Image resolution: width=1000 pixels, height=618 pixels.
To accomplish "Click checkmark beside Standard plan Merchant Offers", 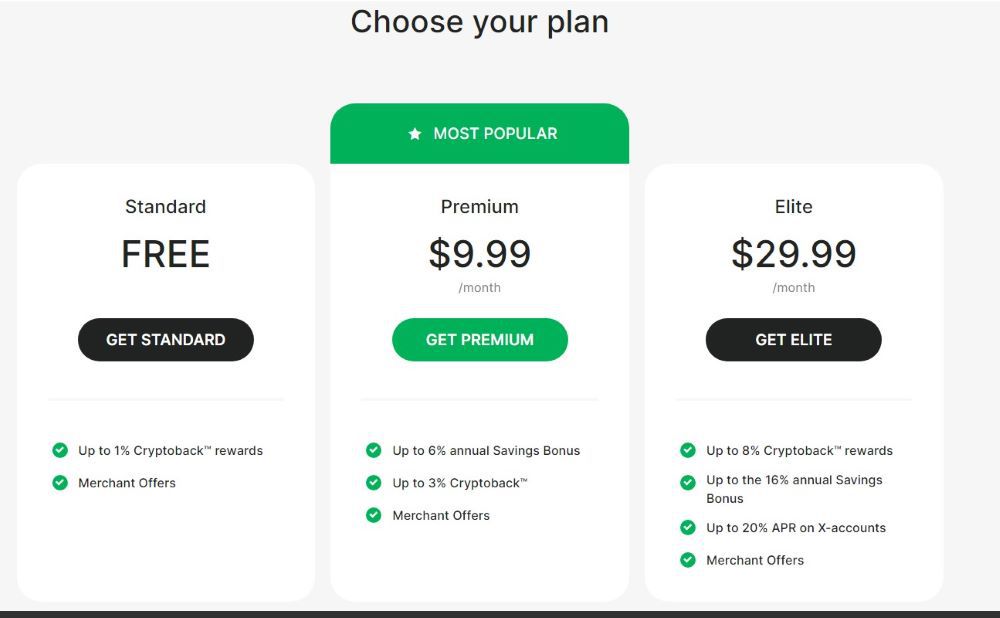I will [x=60, y=483].
